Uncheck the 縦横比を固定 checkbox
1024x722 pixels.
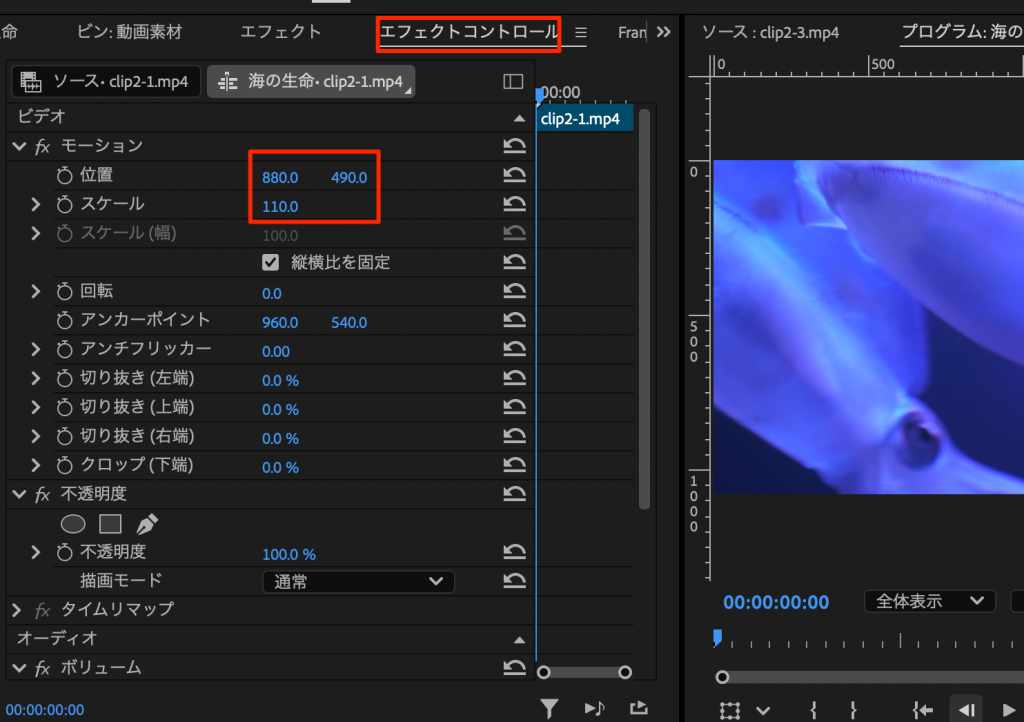(x=270, y=263)
